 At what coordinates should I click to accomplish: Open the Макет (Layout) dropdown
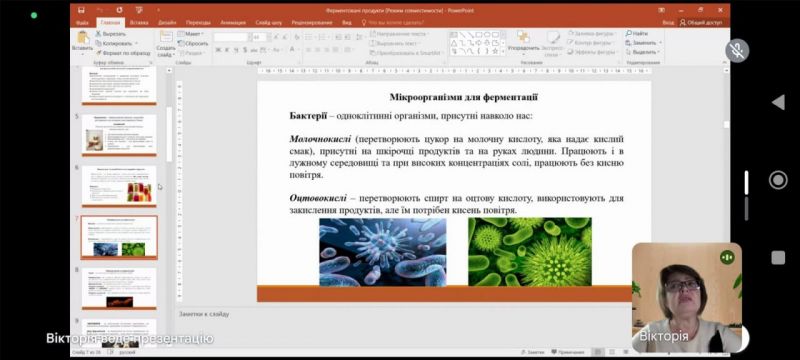click(190, 34)
